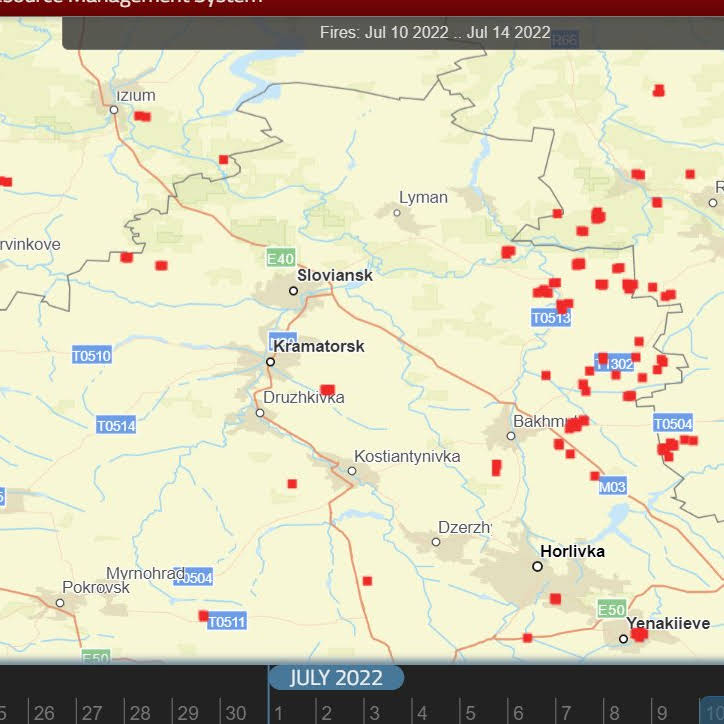Click the Druzhkivka city marker circle
Image resolution: width=724 pixels, height=724 pixels.
coord(260,413)
